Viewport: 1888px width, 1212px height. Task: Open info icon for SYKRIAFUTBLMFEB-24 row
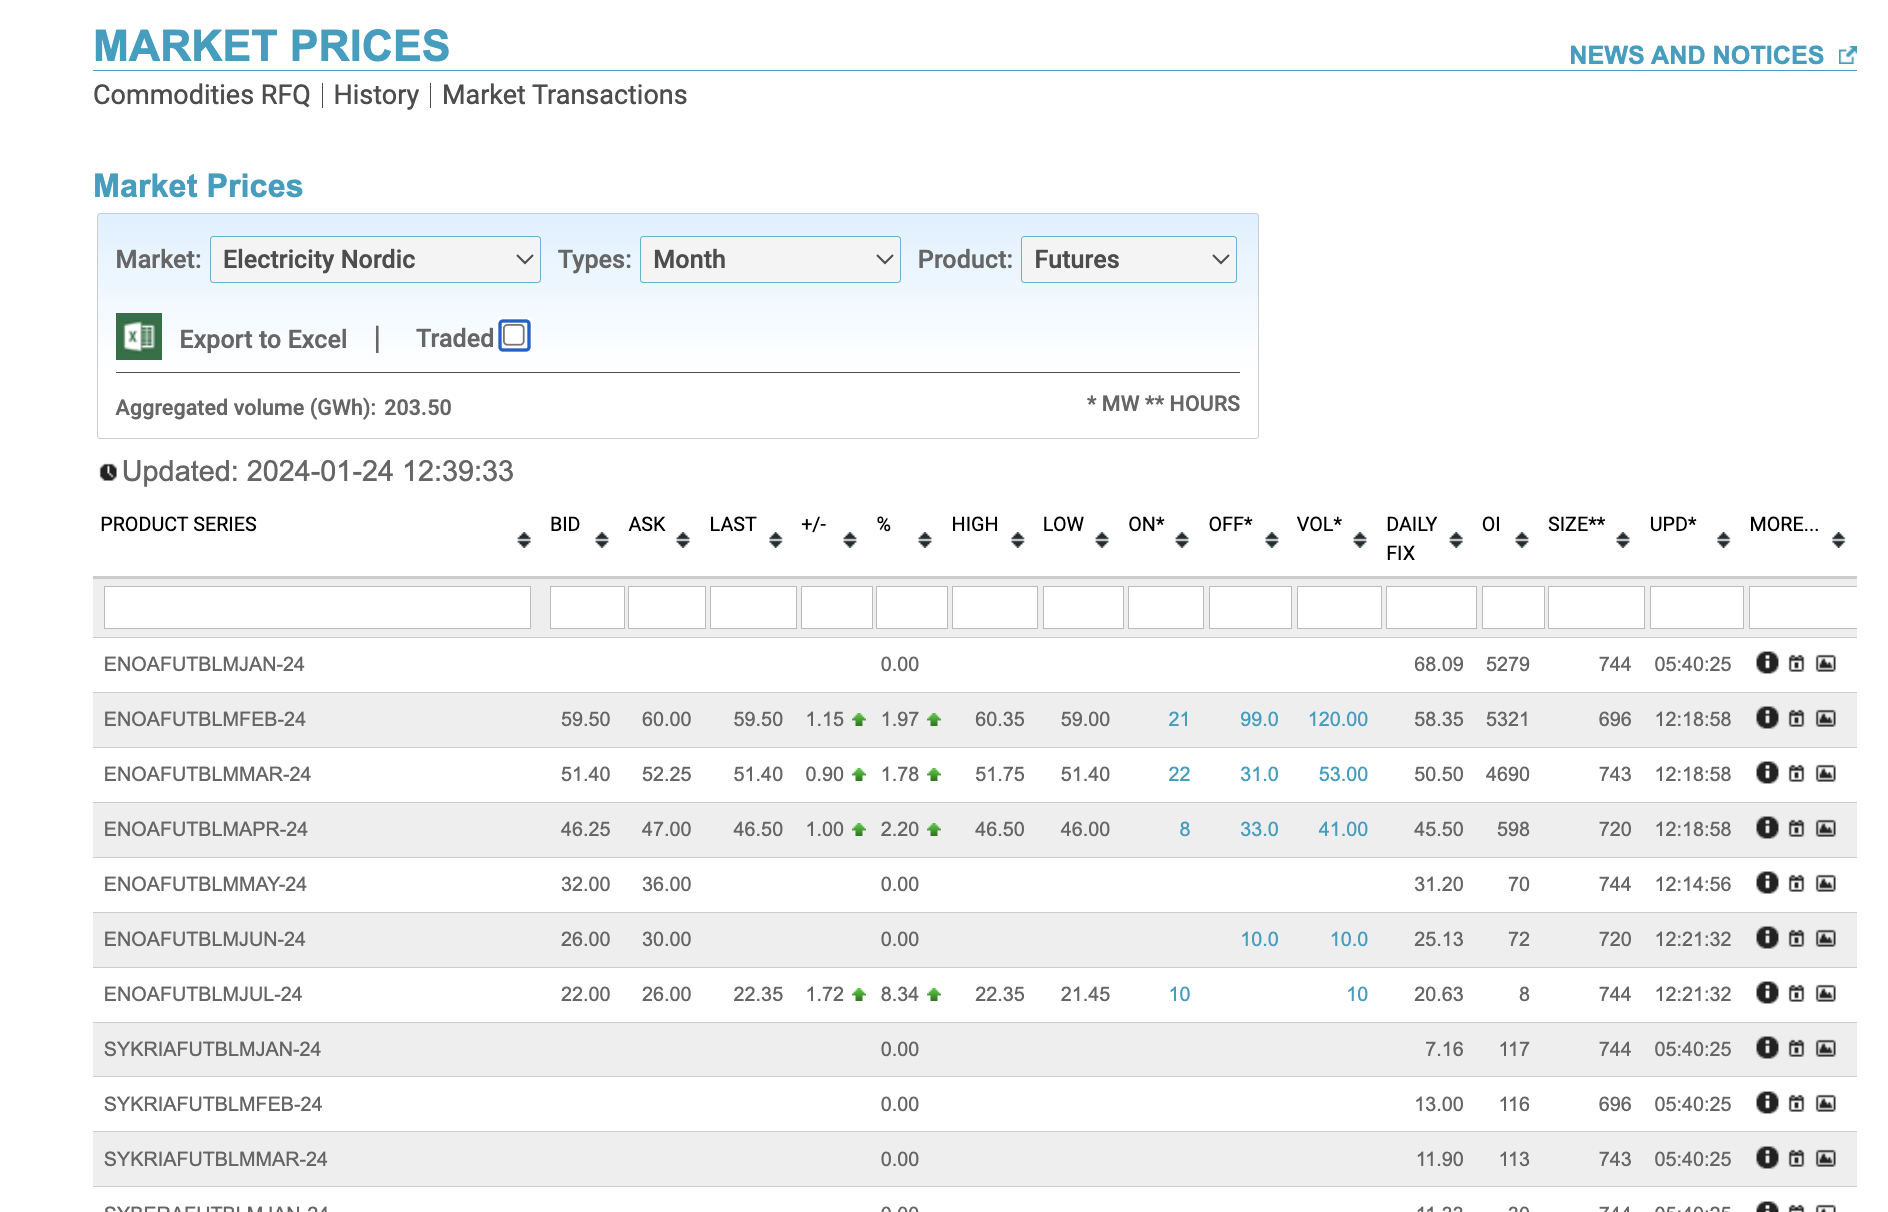tap(1767, 1103)
